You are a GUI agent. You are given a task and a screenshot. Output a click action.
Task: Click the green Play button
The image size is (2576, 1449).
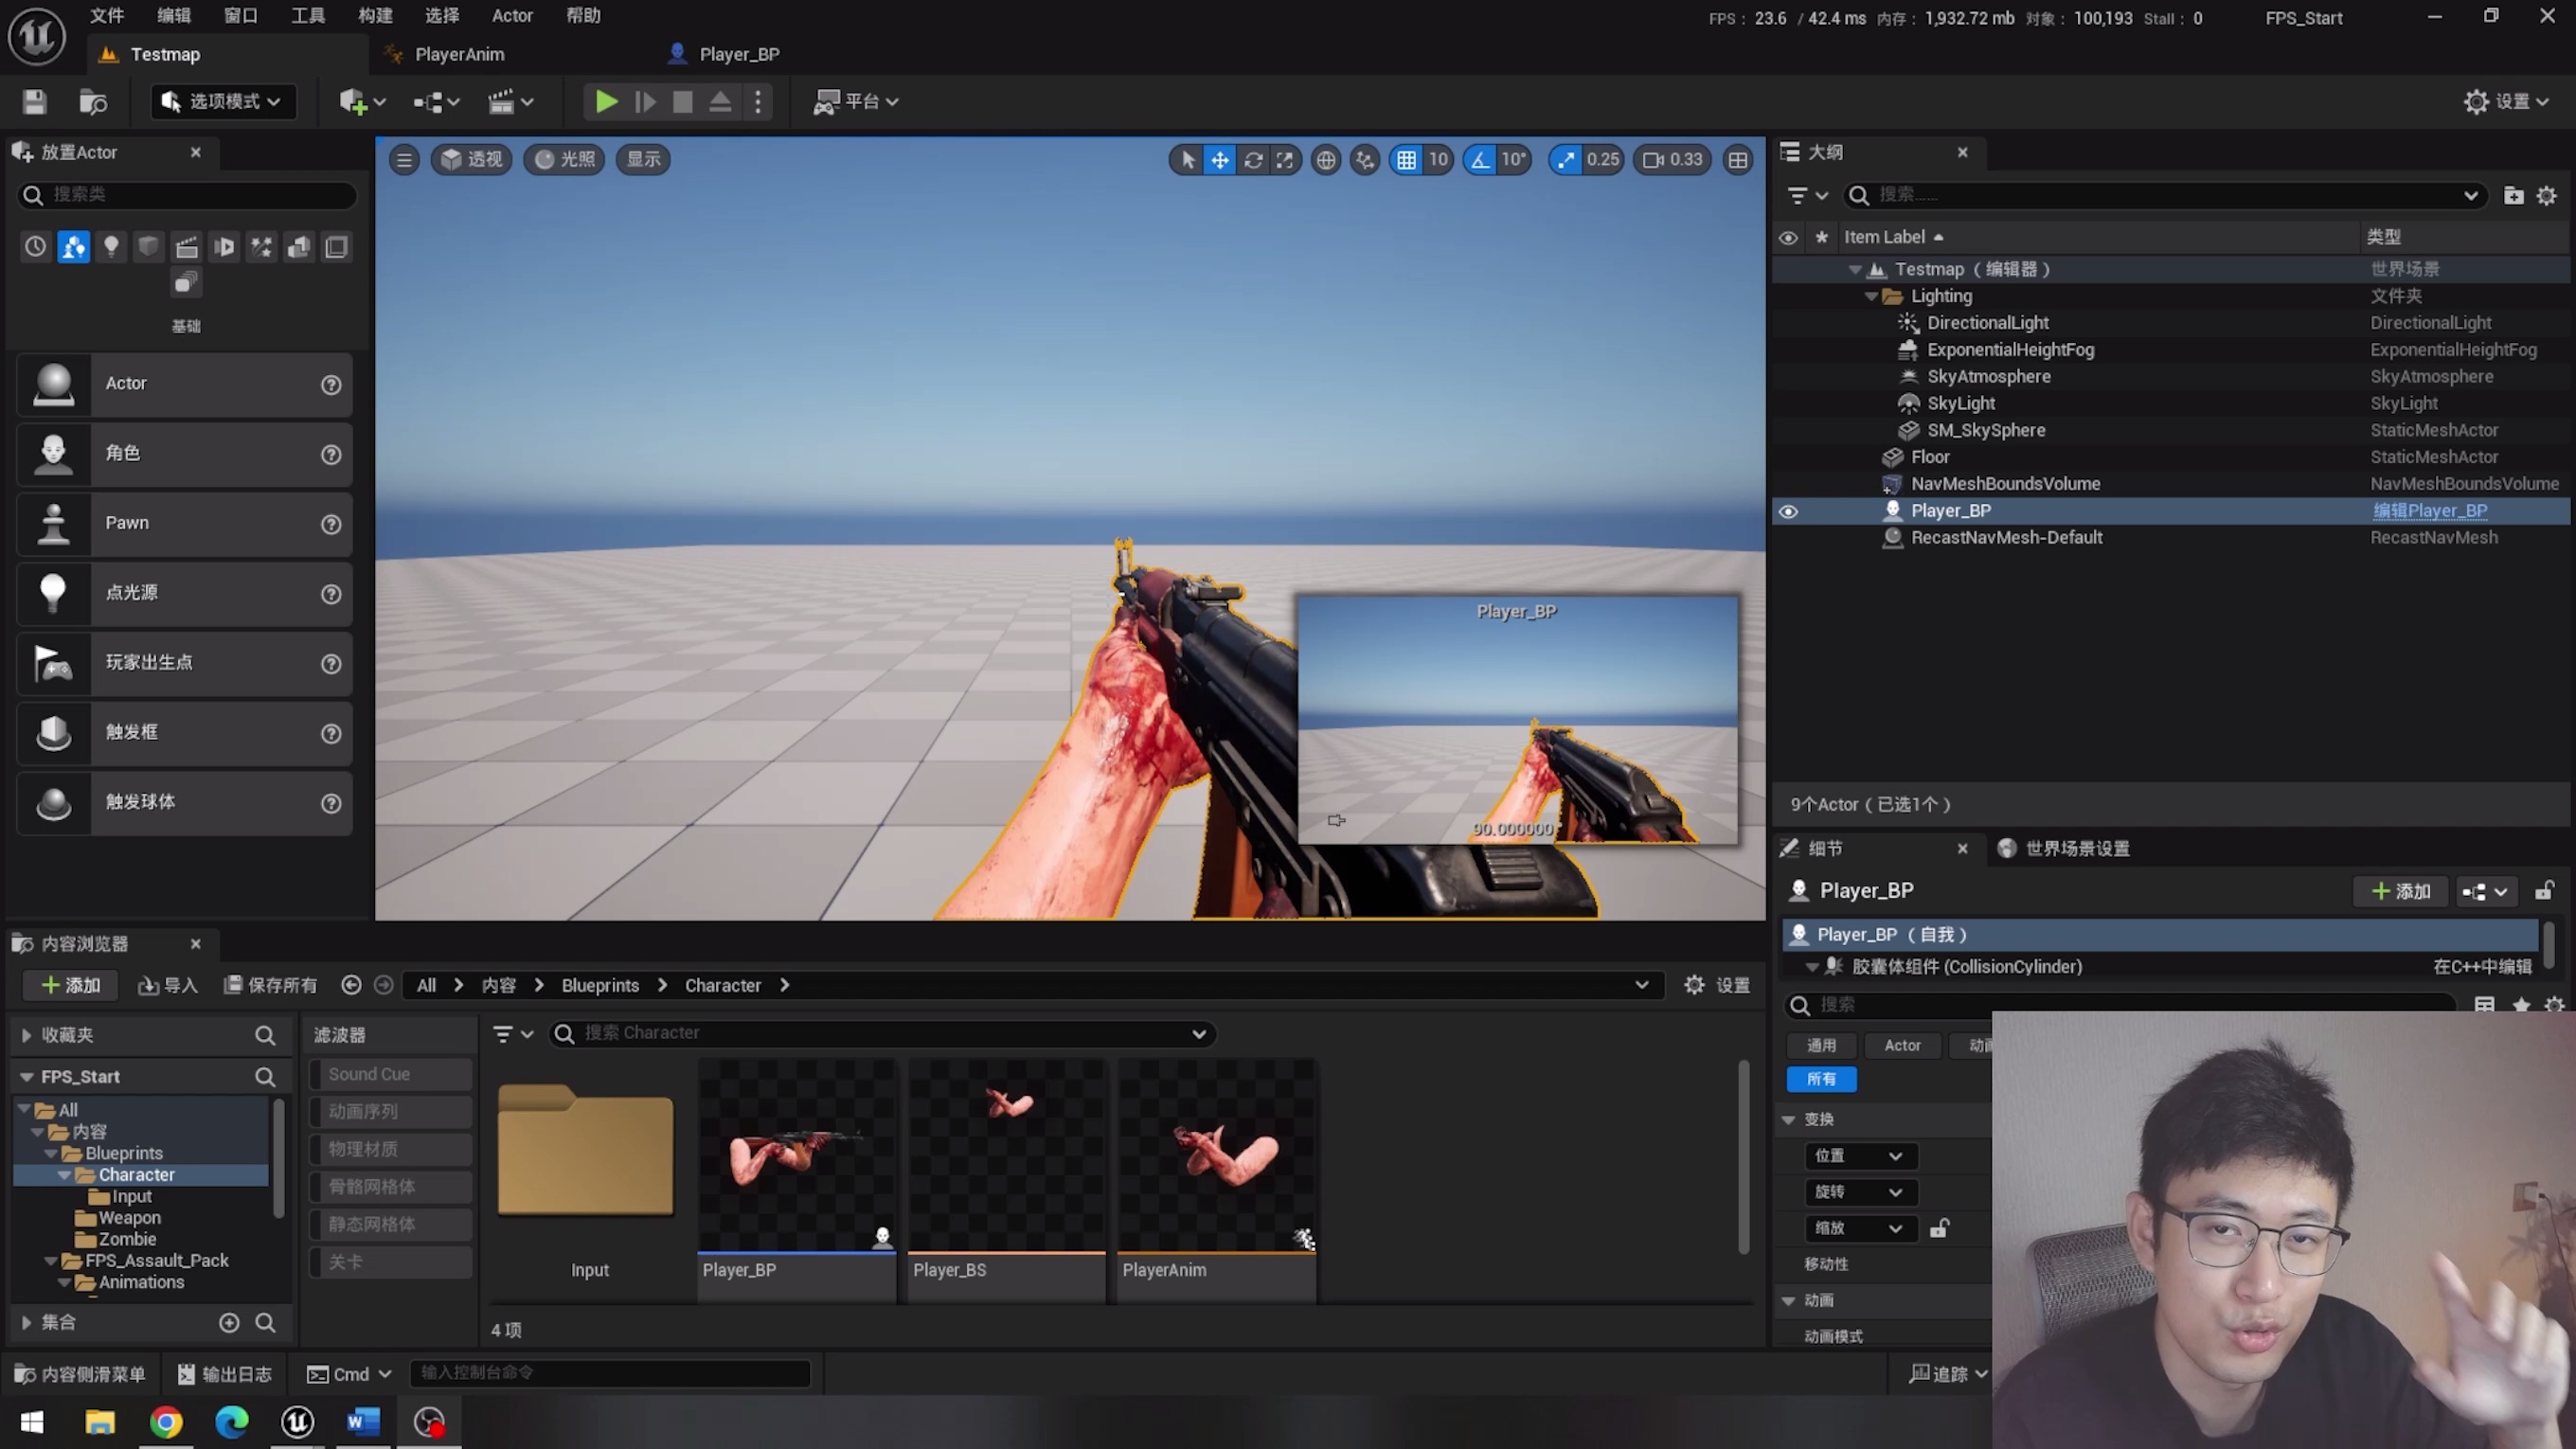(605, 101)
